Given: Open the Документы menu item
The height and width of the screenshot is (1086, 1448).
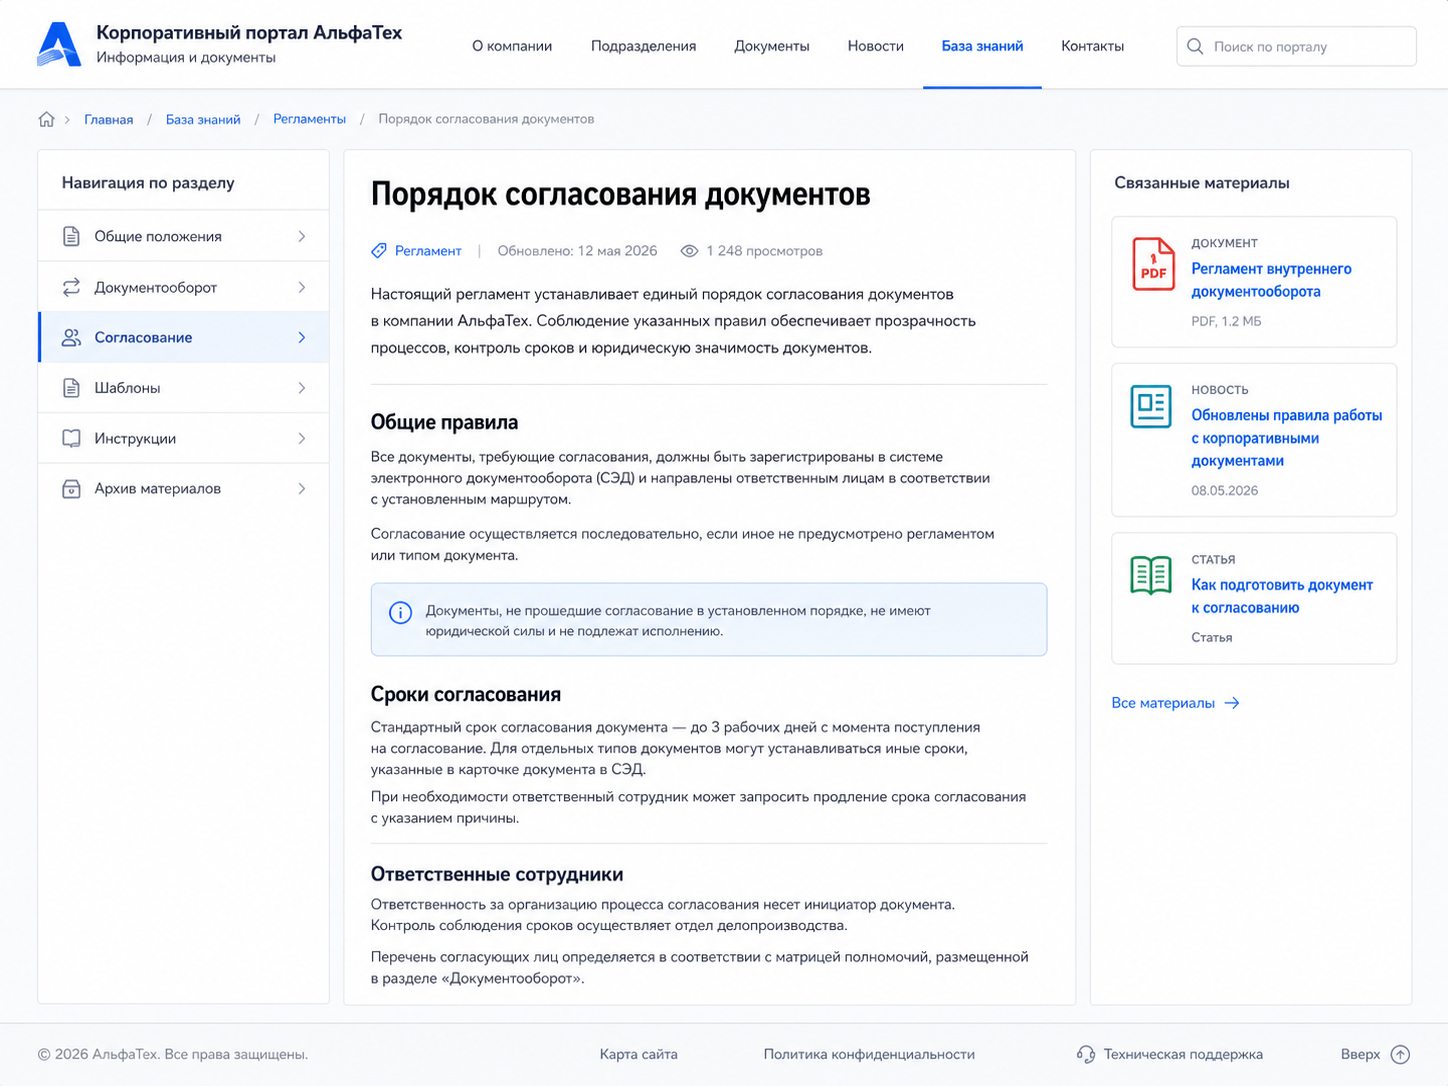Looking at the screenshot, I should (772, 46).
